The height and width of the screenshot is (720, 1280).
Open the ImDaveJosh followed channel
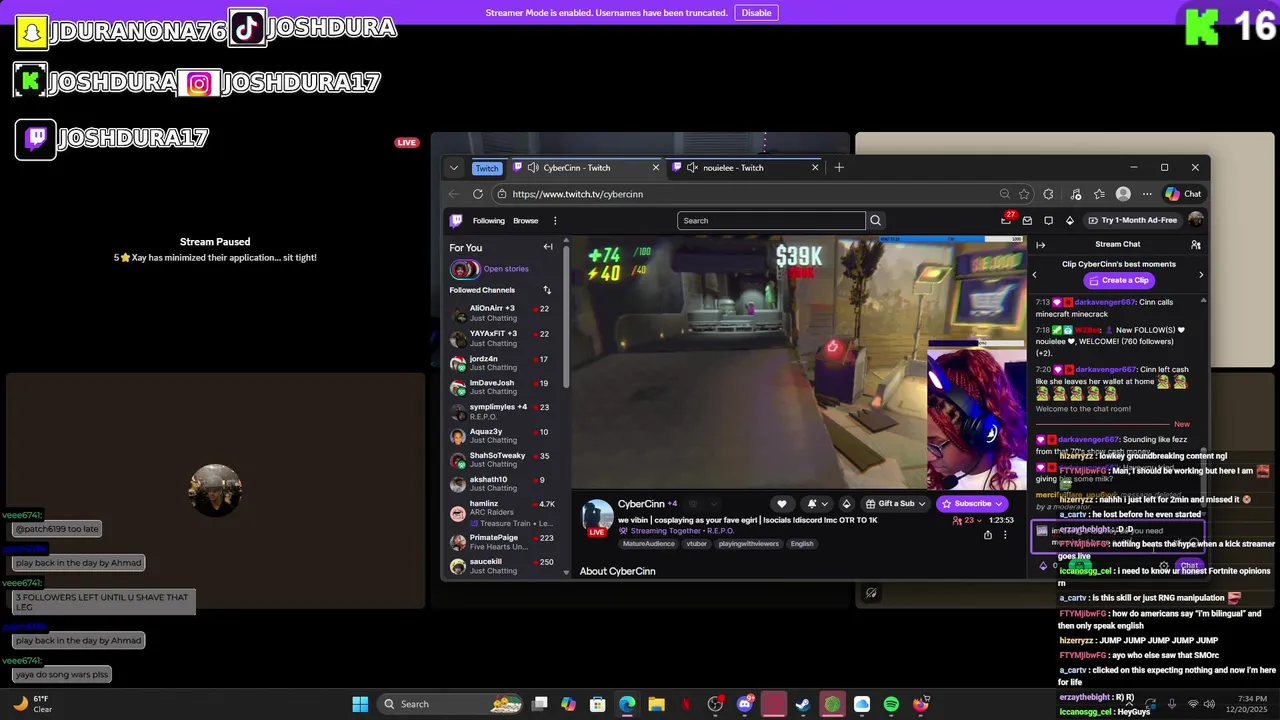coord(504,387)
